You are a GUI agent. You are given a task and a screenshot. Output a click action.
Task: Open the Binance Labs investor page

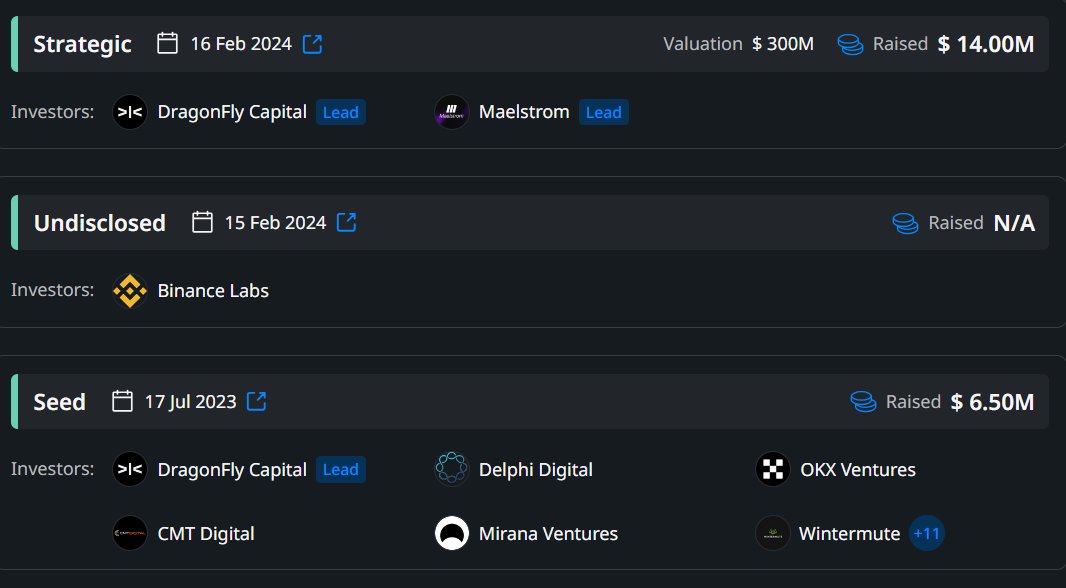coord(213,291)
